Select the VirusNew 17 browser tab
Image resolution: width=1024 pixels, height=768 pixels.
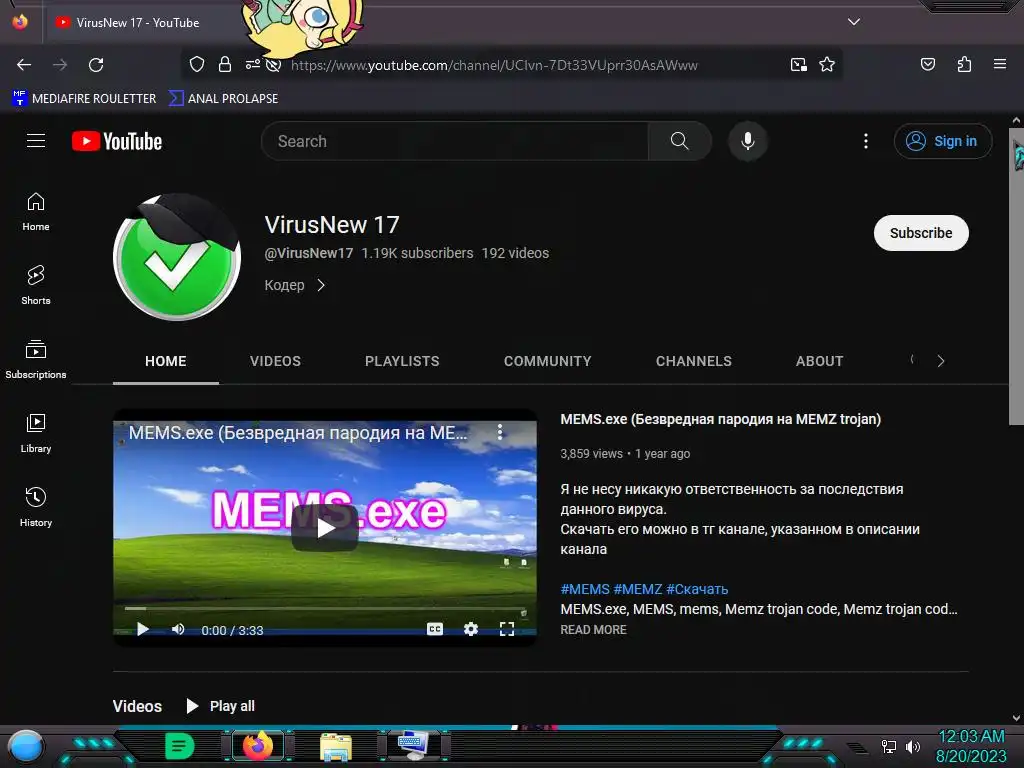[x=137, y=22]
